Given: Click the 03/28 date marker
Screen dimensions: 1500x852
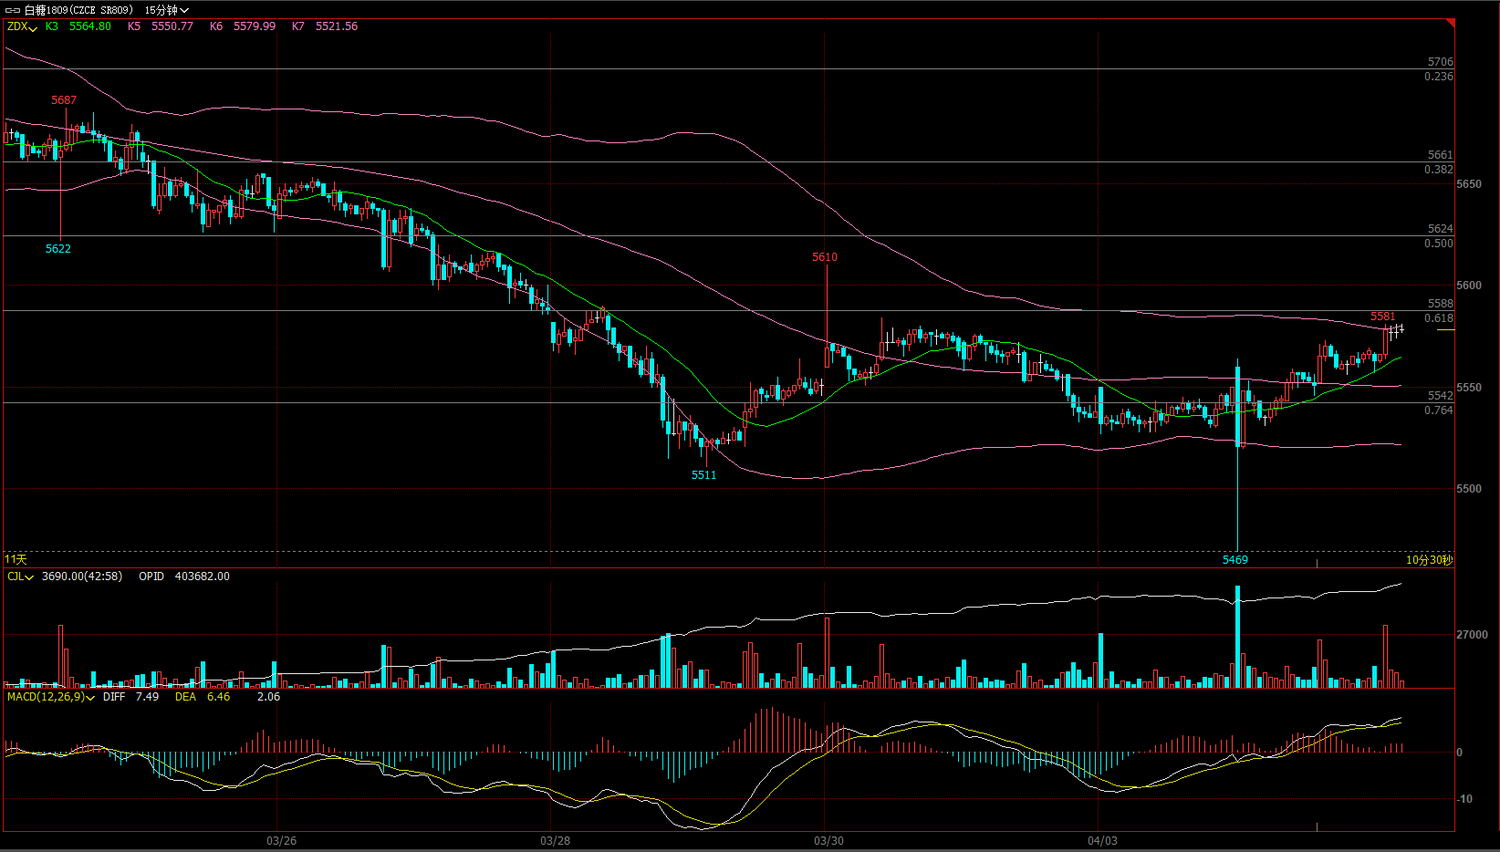Looking at the screenshot, I should click(x=555, y=841).
